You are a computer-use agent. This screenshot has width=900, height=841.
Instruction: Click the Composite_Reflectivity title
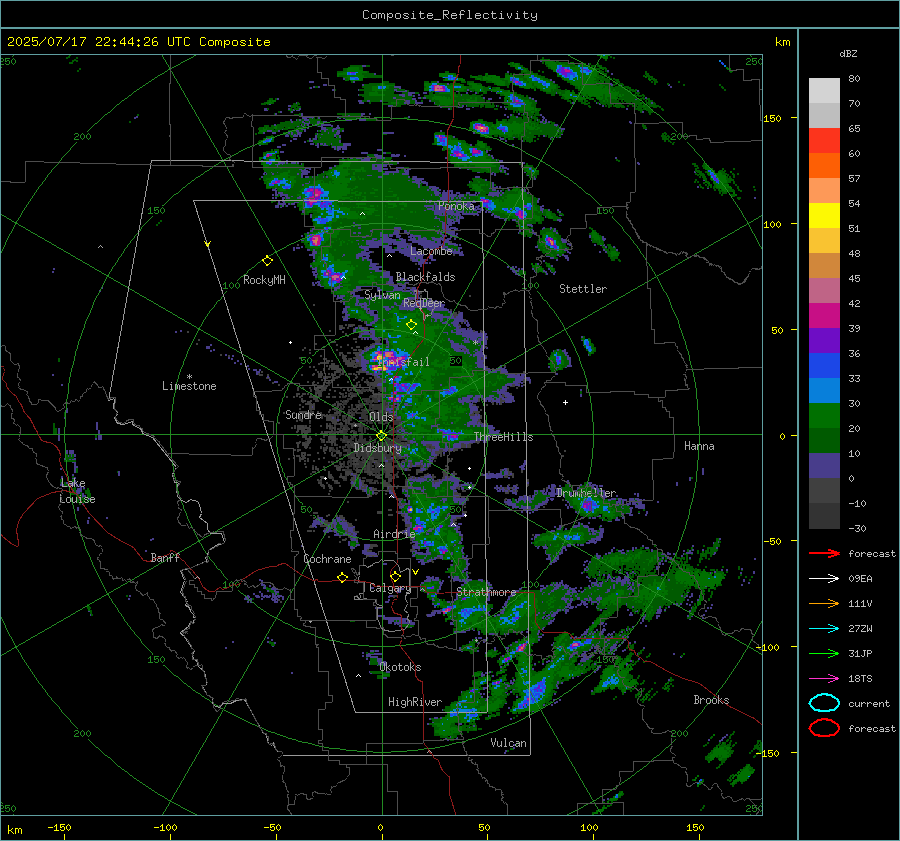click(449, 15)
